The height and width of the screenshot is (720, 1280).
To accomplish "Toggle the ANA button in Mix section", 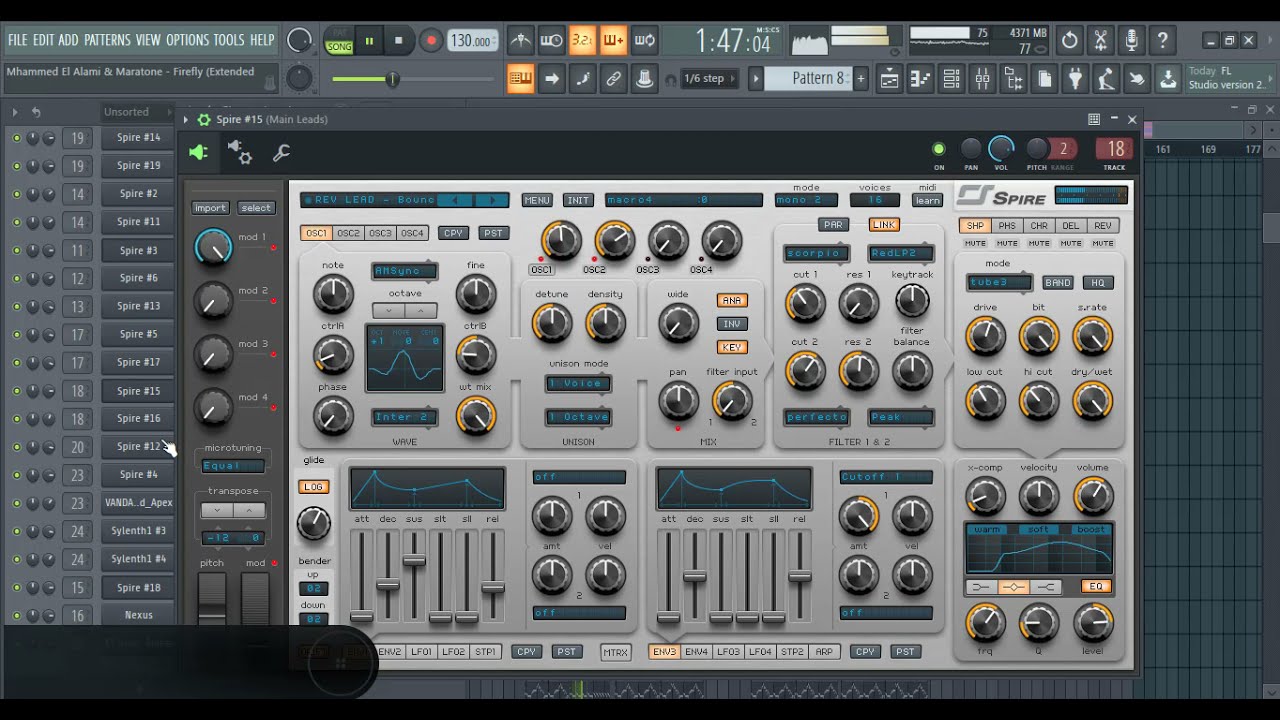I will point(732,300).
